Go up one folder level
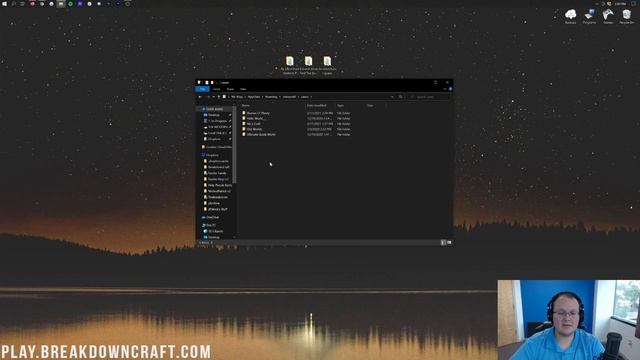640x360 pixels. pos(219,97)
